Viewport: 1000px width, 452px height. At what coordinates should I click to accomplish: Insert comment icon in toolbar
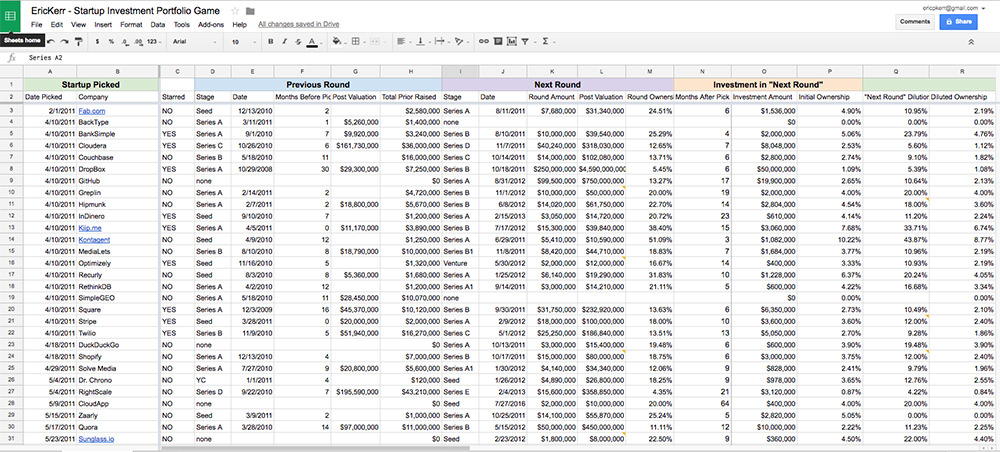pos(498,41)
